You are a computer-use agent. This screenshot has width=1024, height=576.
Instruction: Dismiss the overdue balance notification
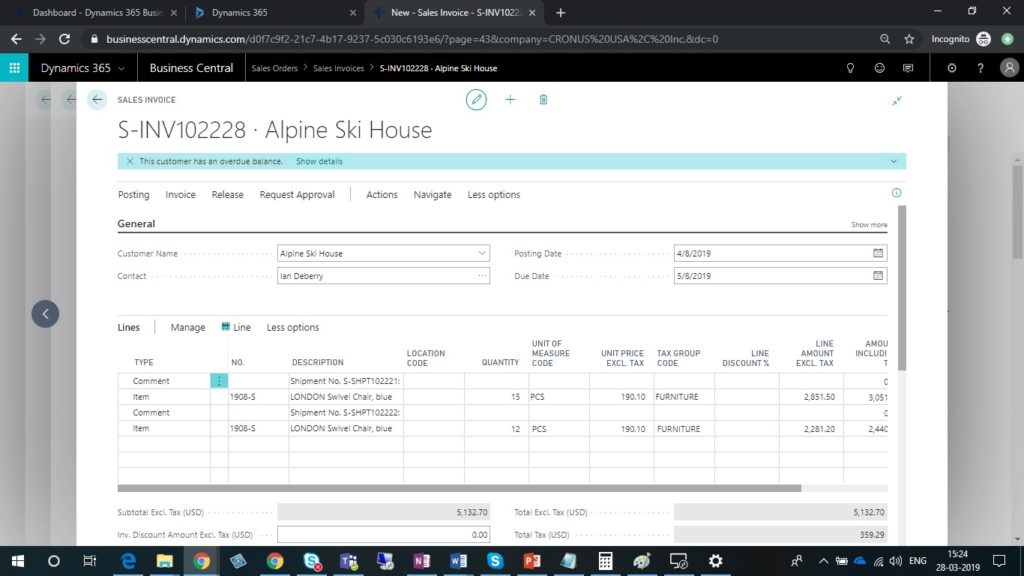pyautogui.click(x=129, y=161)
